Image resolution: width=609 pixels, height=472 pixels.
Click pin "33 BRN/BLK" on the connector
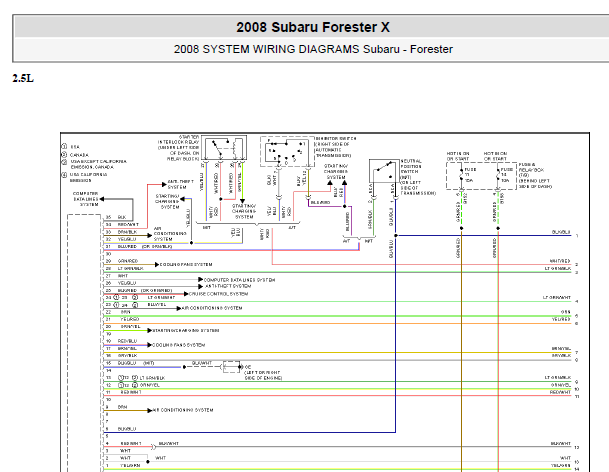tap(122, 232)
